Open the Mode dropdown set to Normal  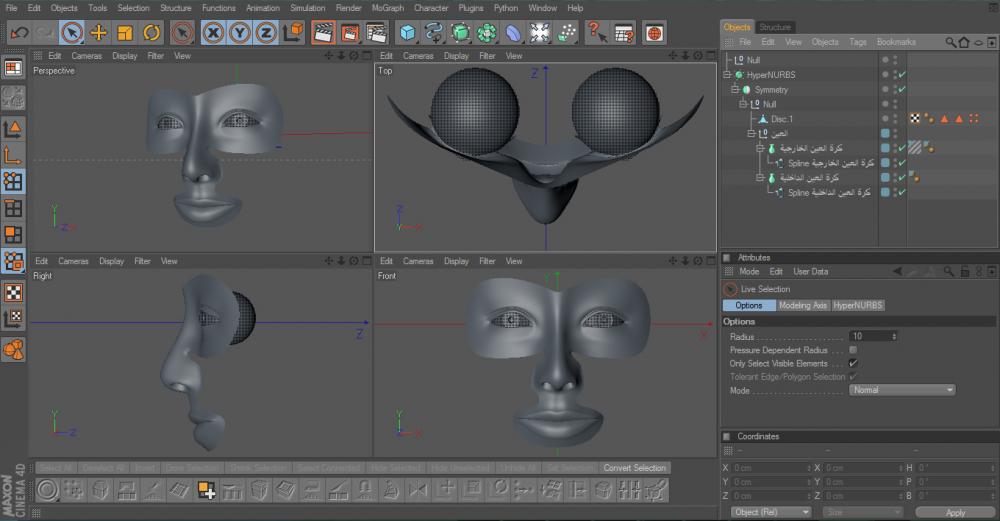902,390
